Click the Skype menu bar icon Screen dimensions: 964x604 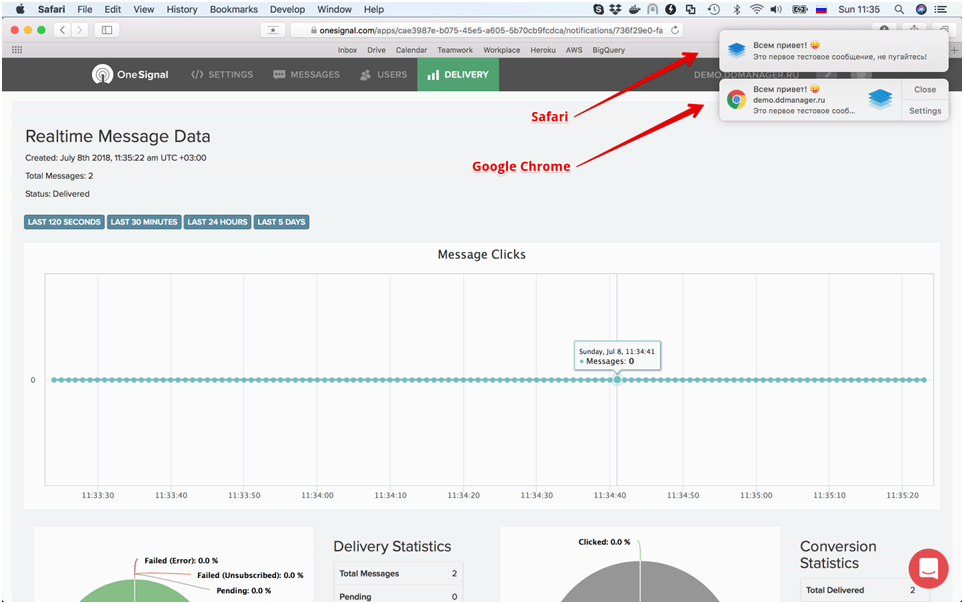[598, 9]
